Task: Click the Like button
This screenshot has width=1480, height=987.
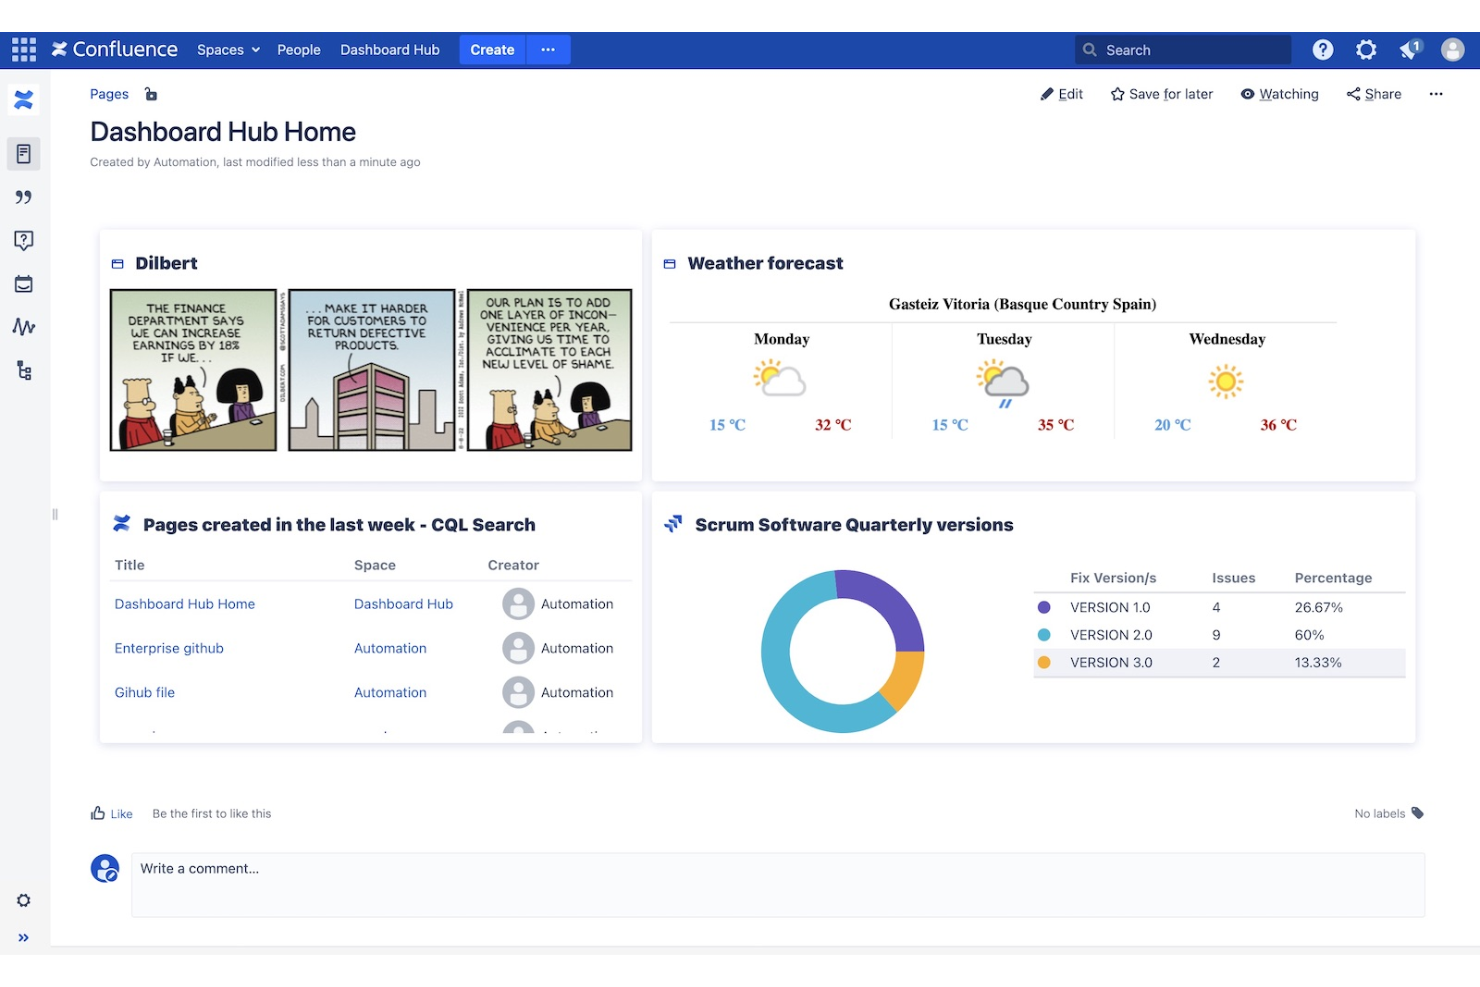Action: (x=112, y=814)
